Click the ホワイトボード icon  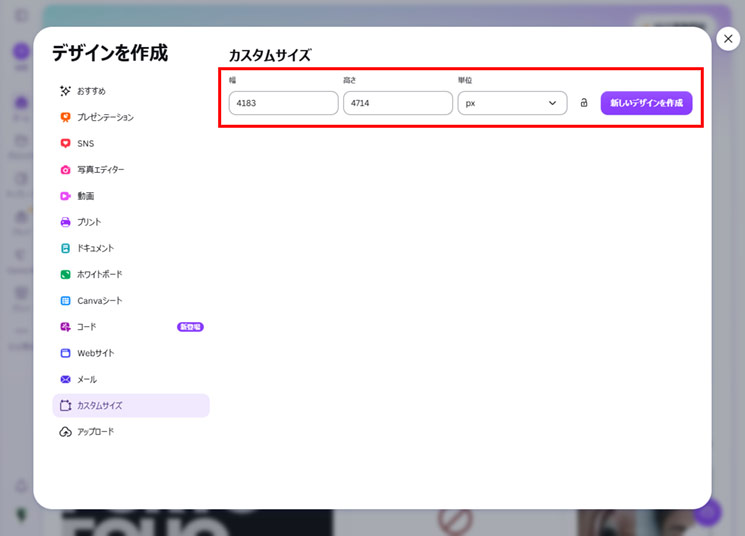click(x=66, y=274)
